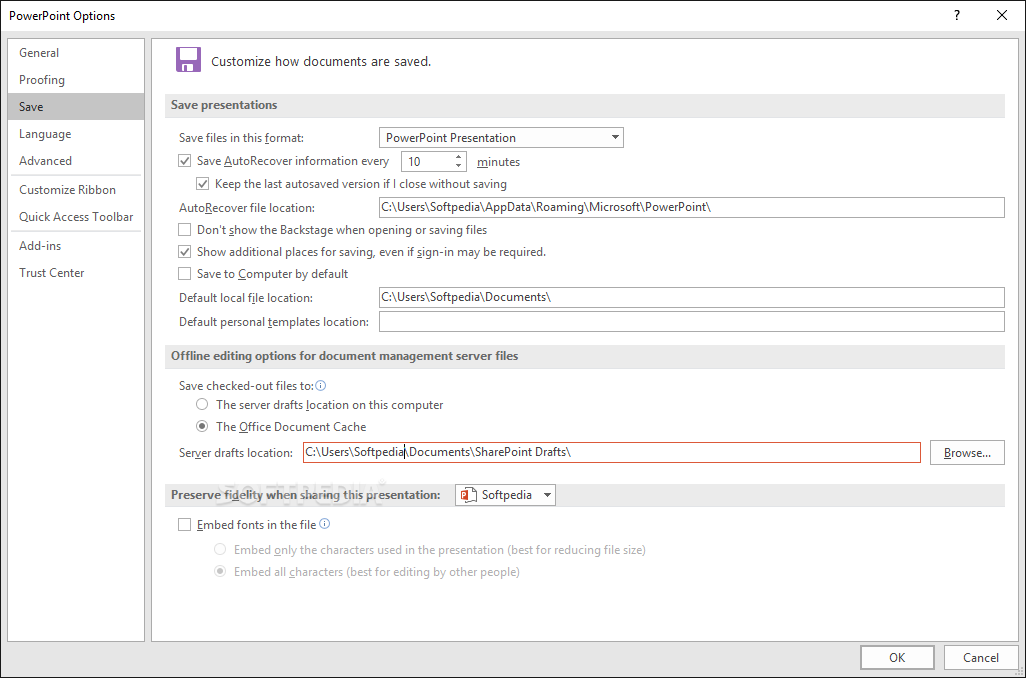Screen dimensions: 1026x678
Task: Click the Server drafts location field
Action: click(612, 452)
